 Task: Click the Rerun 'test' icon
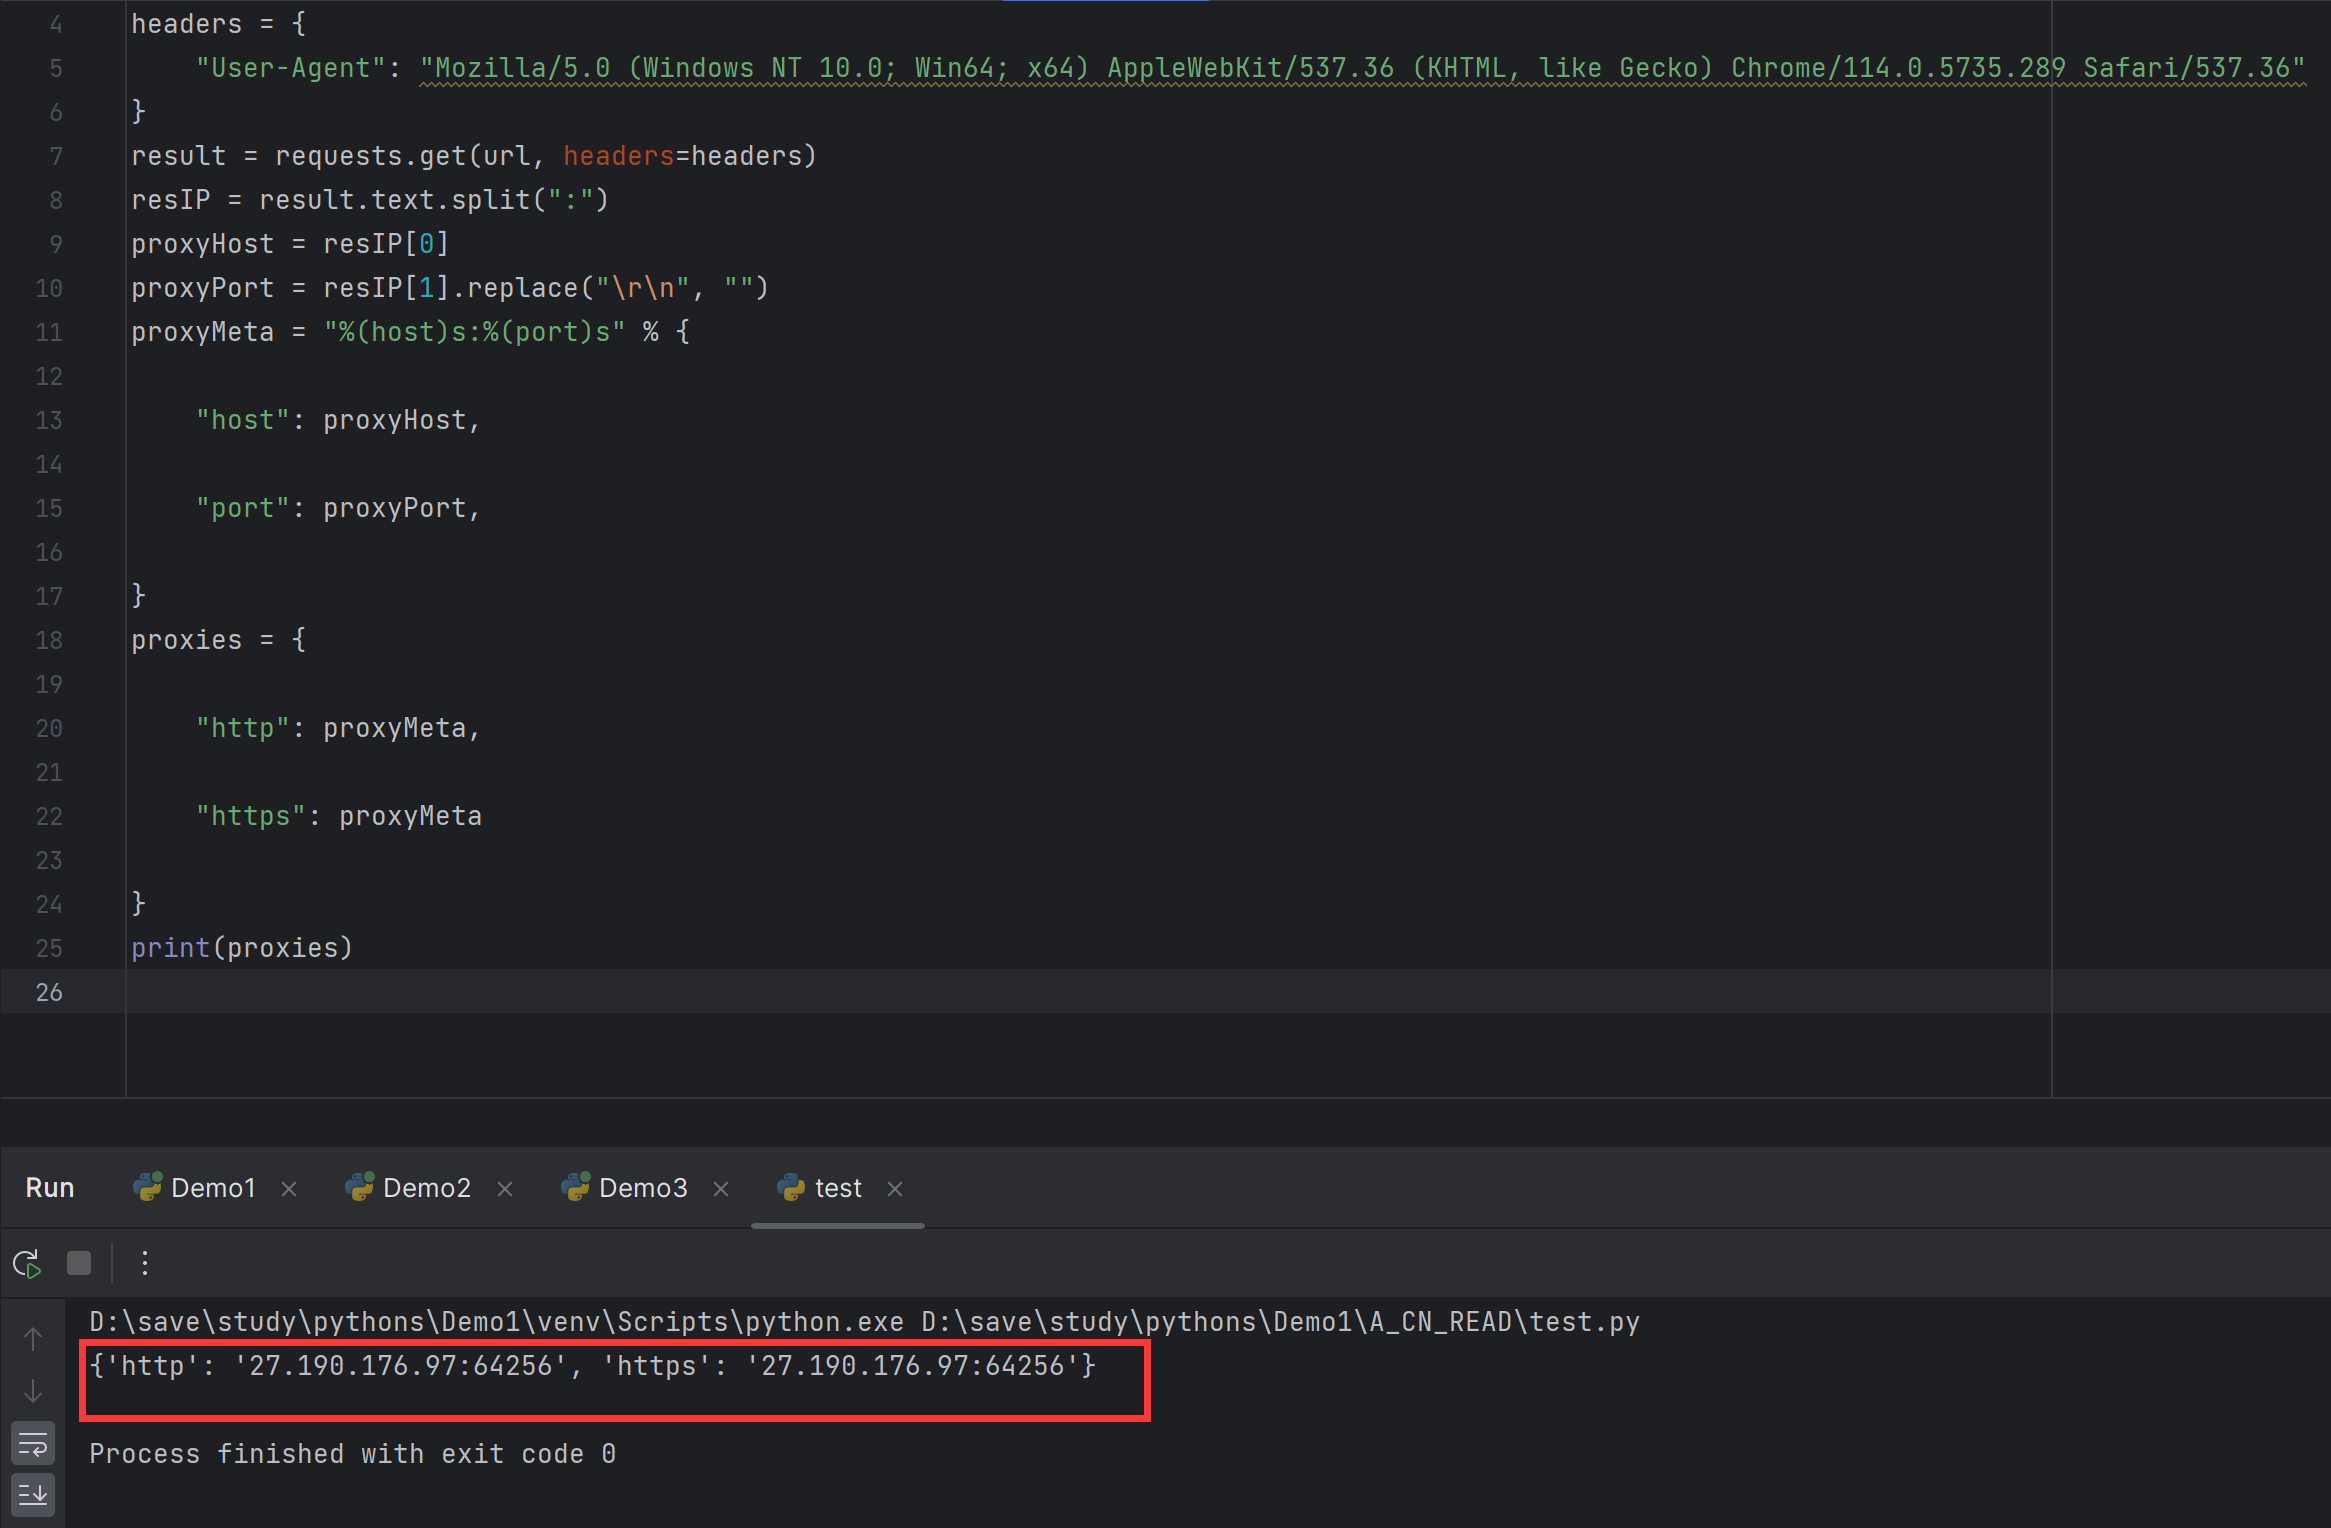27,1263
